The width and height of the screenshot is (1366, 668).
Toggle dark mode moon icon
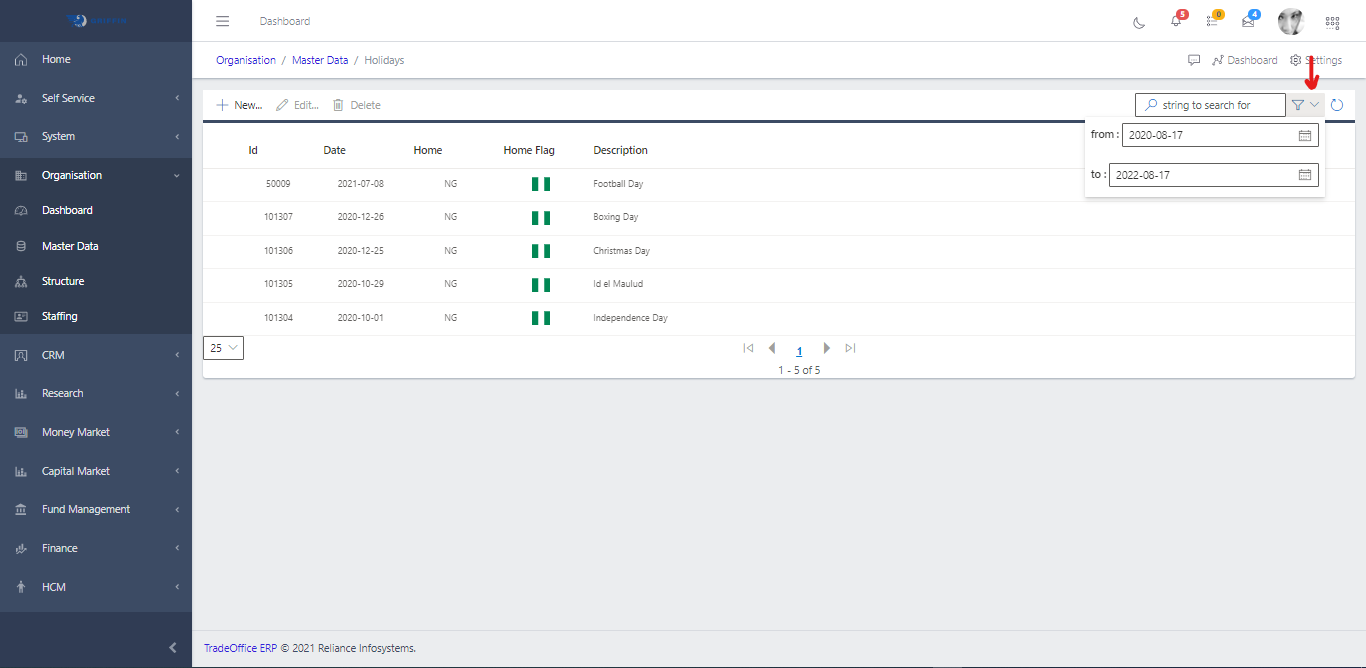pyautogui.click(x=1139, y=22)
